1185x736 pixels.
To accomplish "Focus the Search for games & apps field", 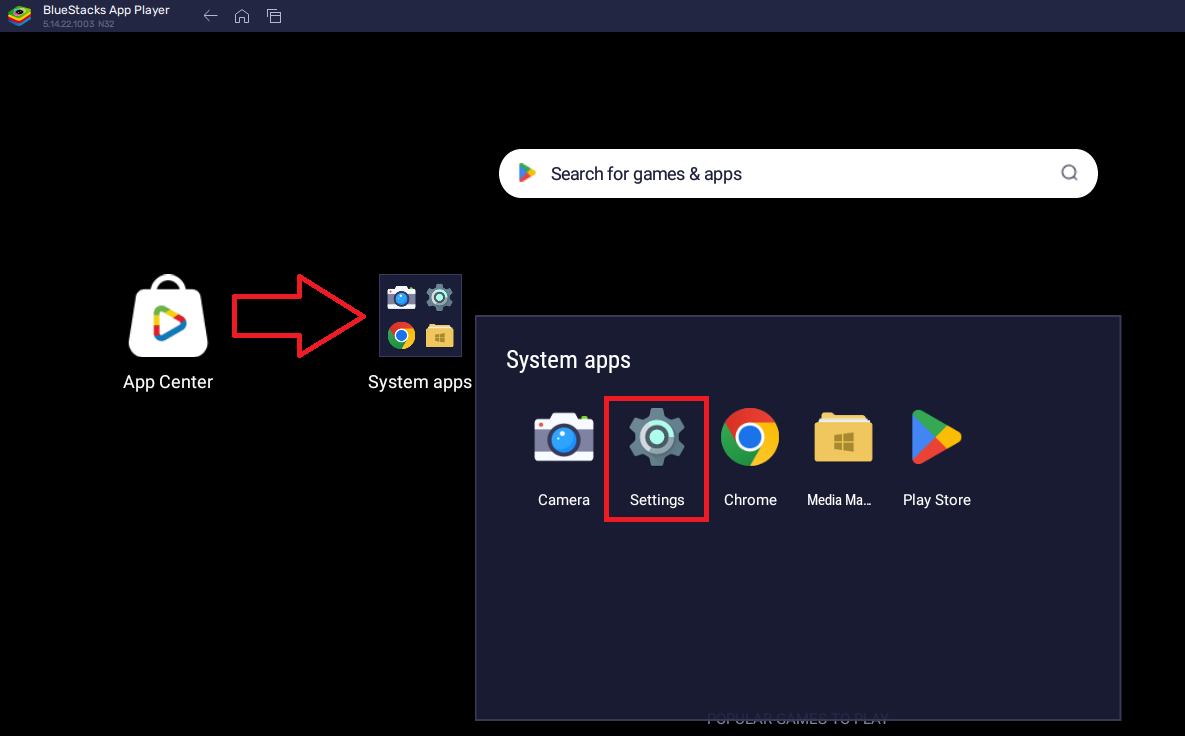I will coord(798,174).
